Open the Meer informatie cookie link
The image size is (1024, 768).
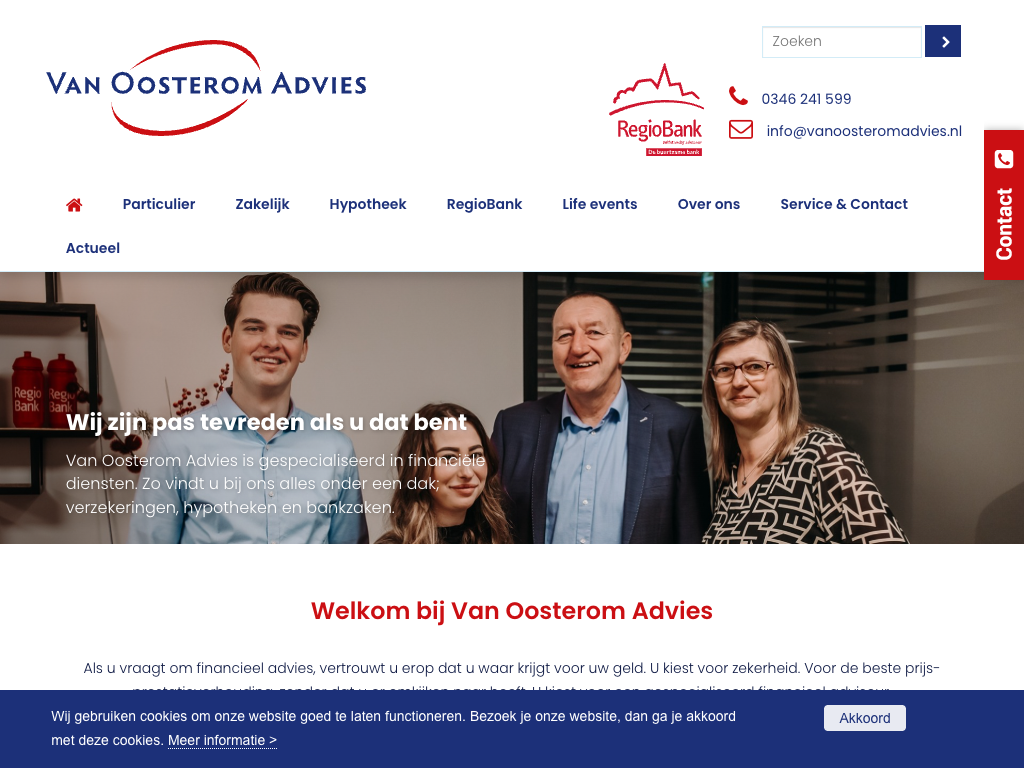click(x=222, y=741)
